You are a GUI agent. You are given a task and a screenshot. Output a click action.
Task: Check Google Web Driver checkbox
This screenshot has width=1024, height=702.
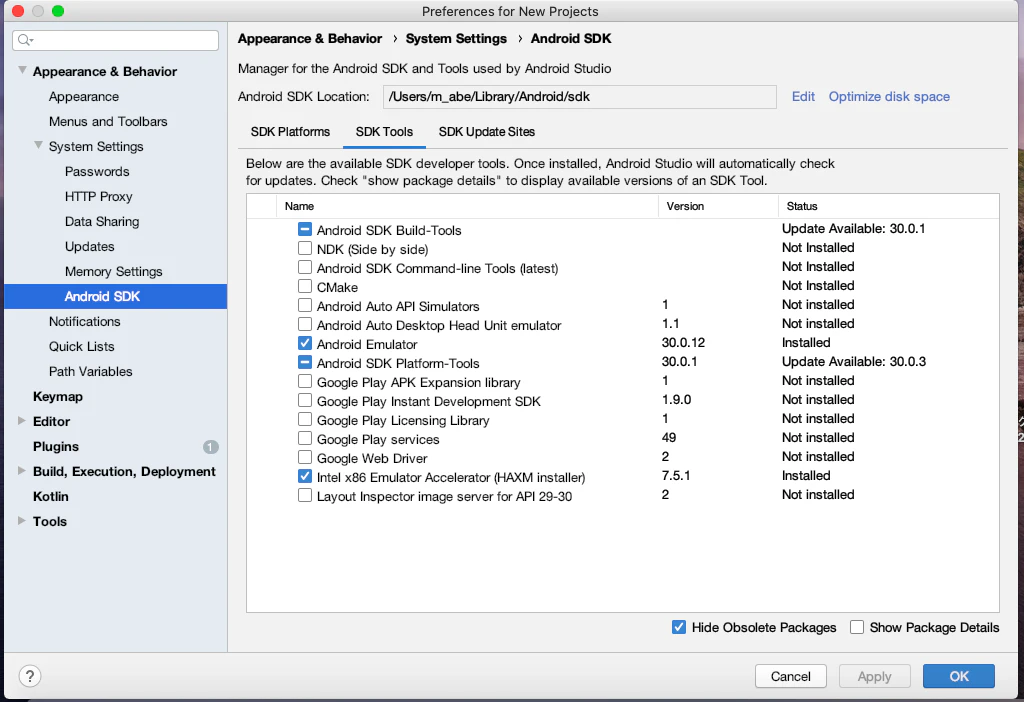pyautogui.click(x=305, y=457)
